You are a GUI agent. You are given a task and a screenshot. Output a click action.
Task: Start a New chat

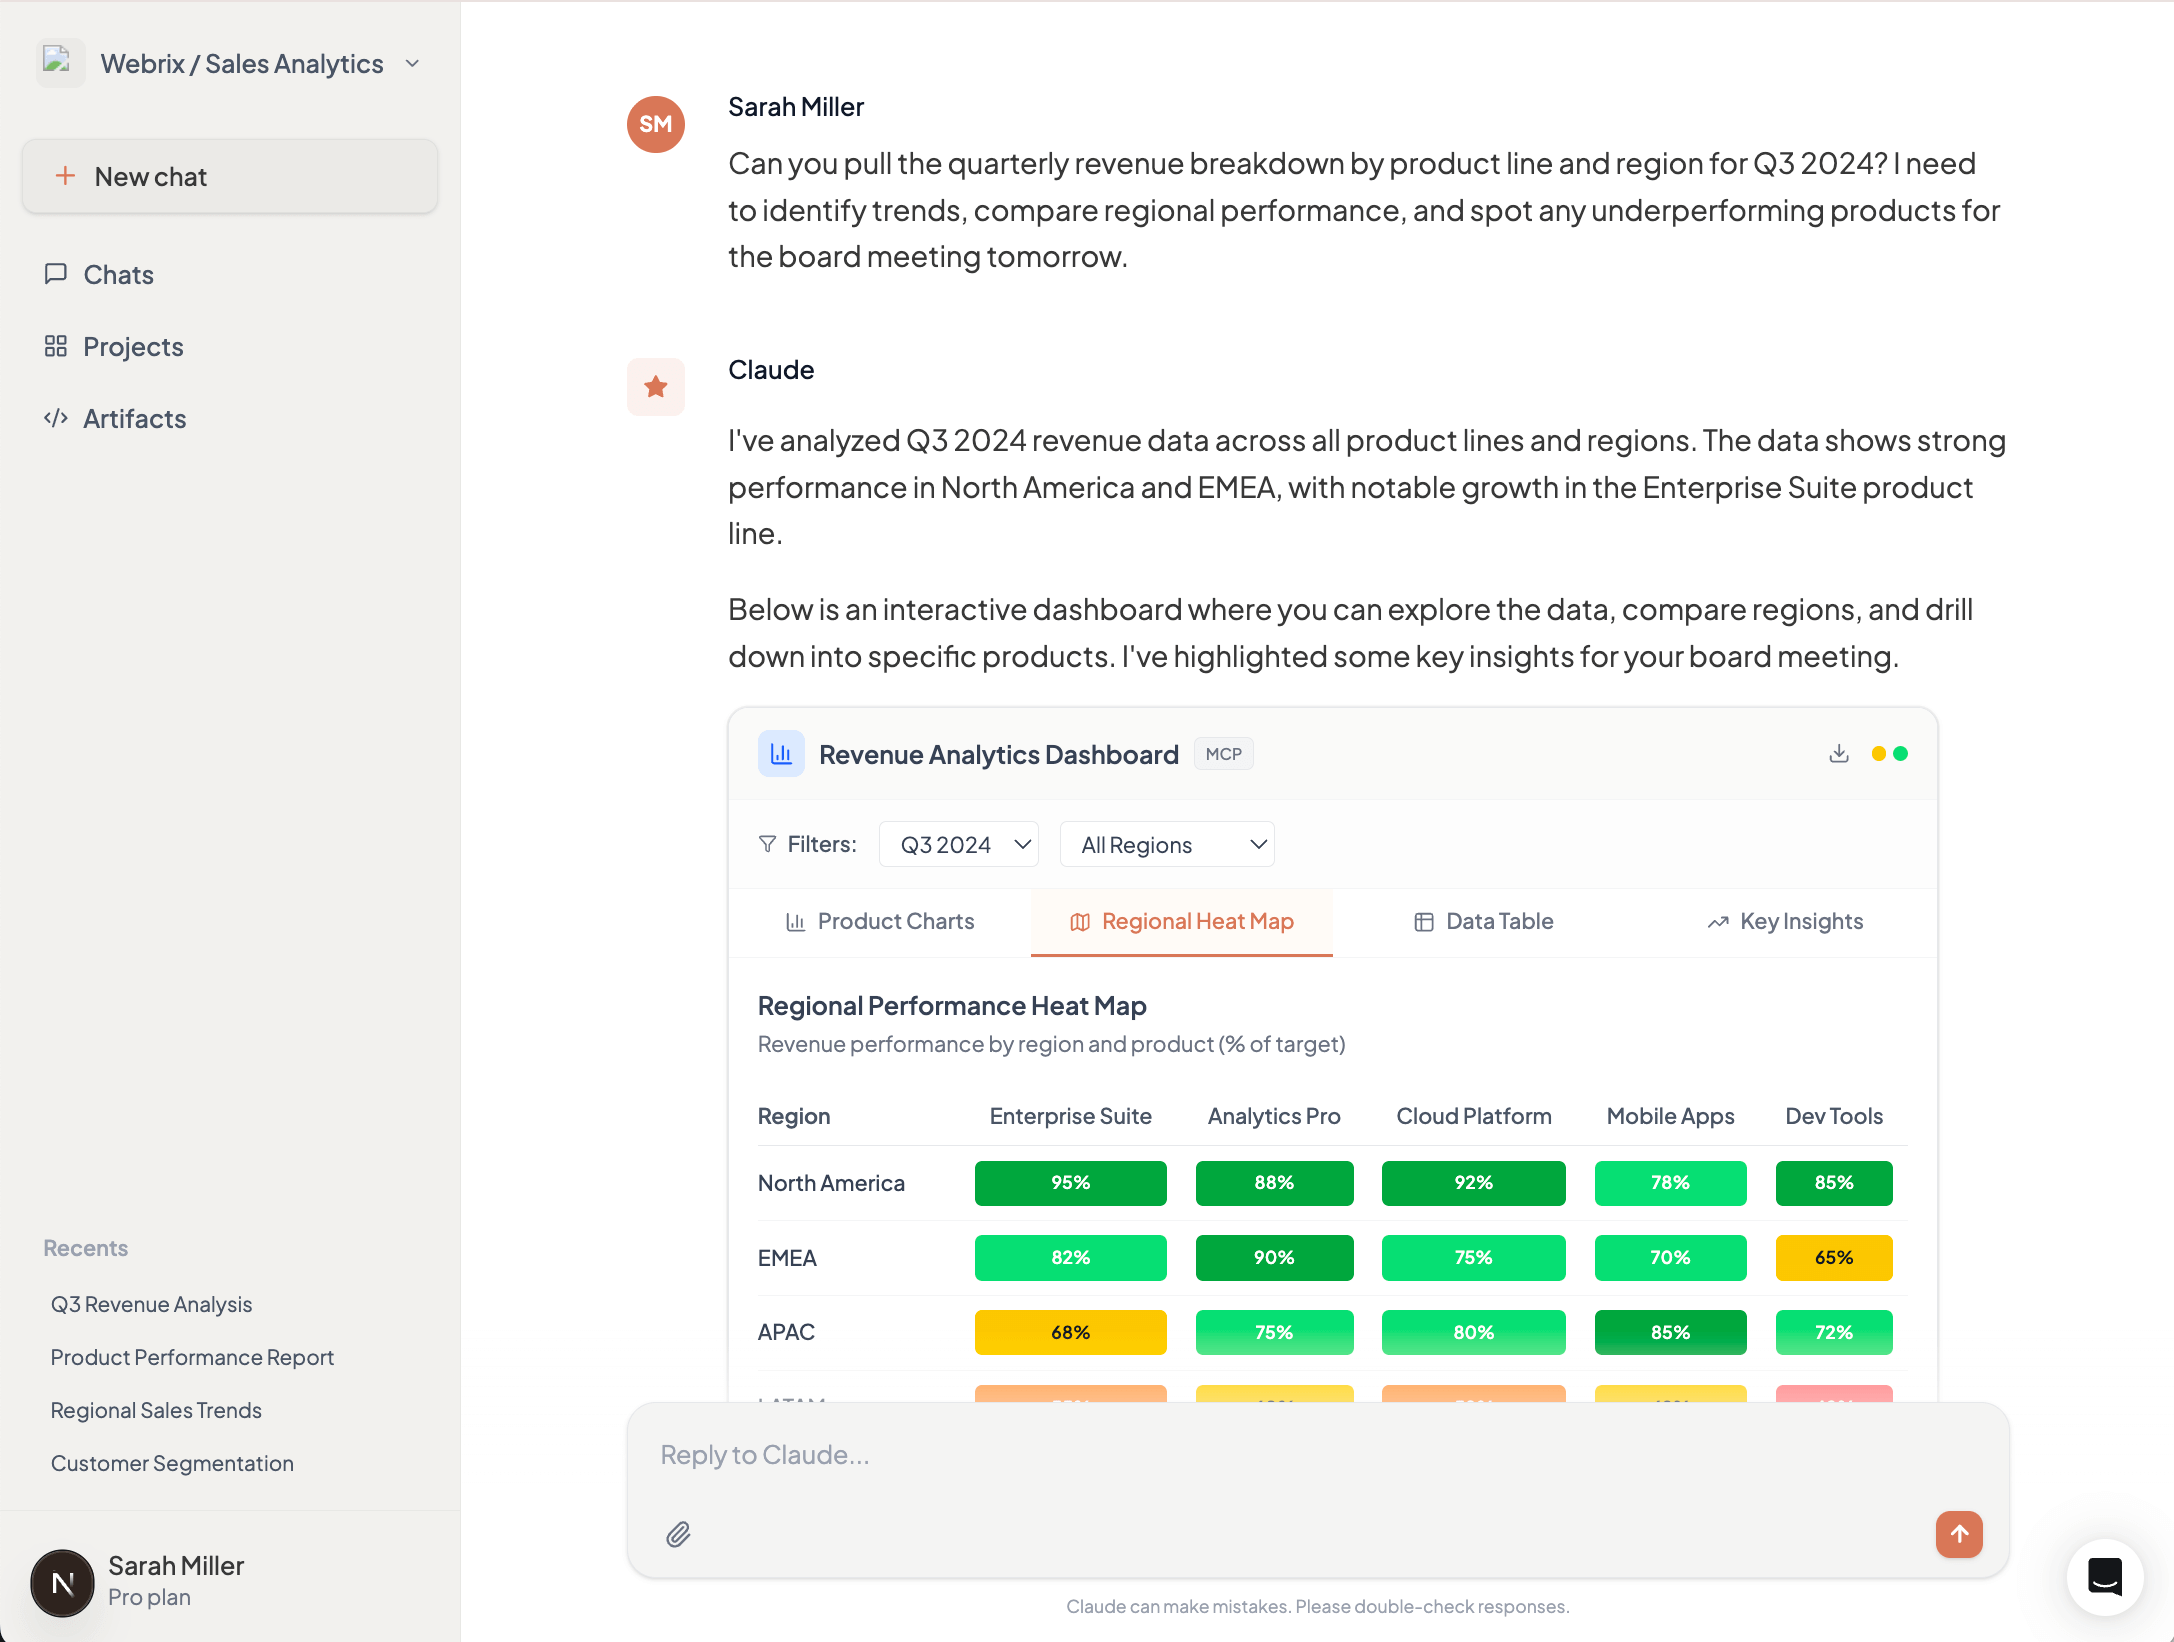229,176
